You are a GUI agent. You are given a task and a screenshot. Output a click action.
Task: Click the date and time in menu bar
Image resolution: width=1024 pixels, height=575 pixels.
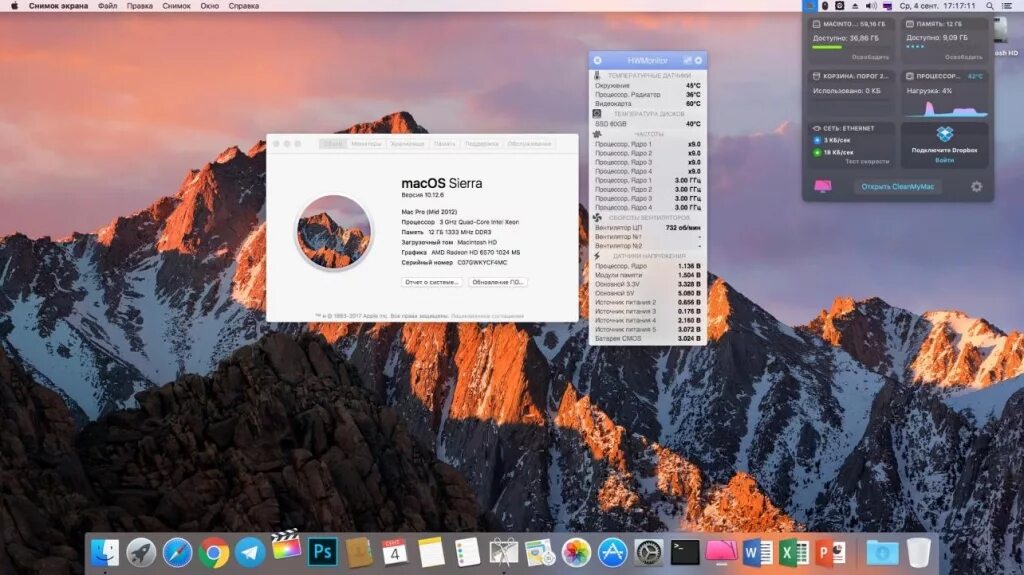(937, 6)
